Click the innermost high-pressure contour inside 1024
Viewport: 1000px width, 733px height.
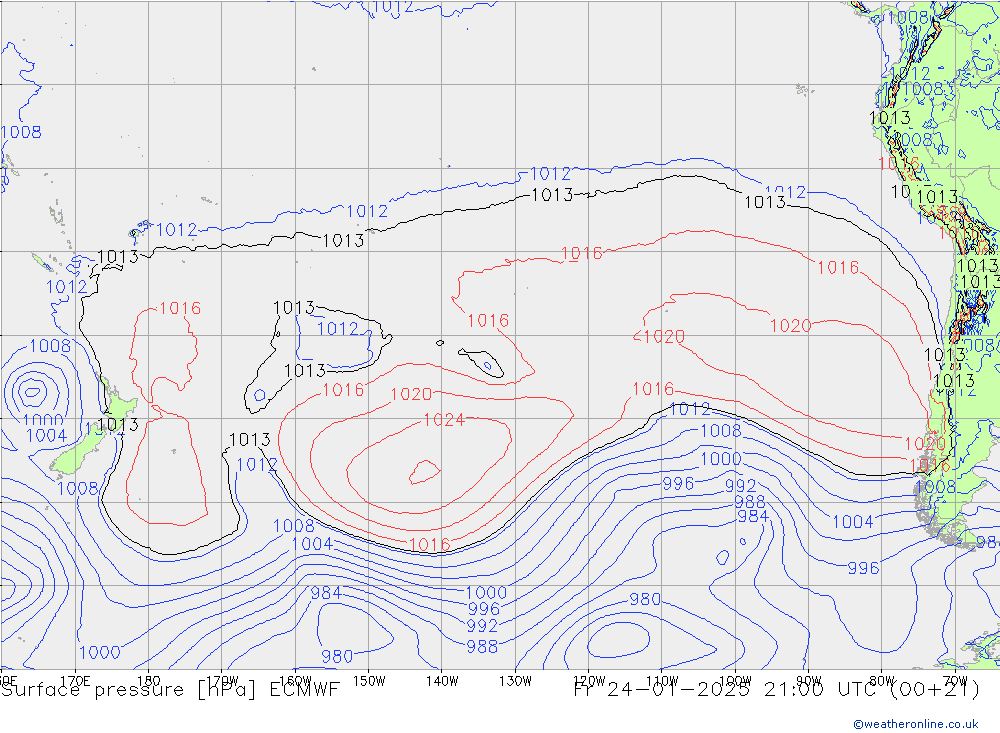425,469
